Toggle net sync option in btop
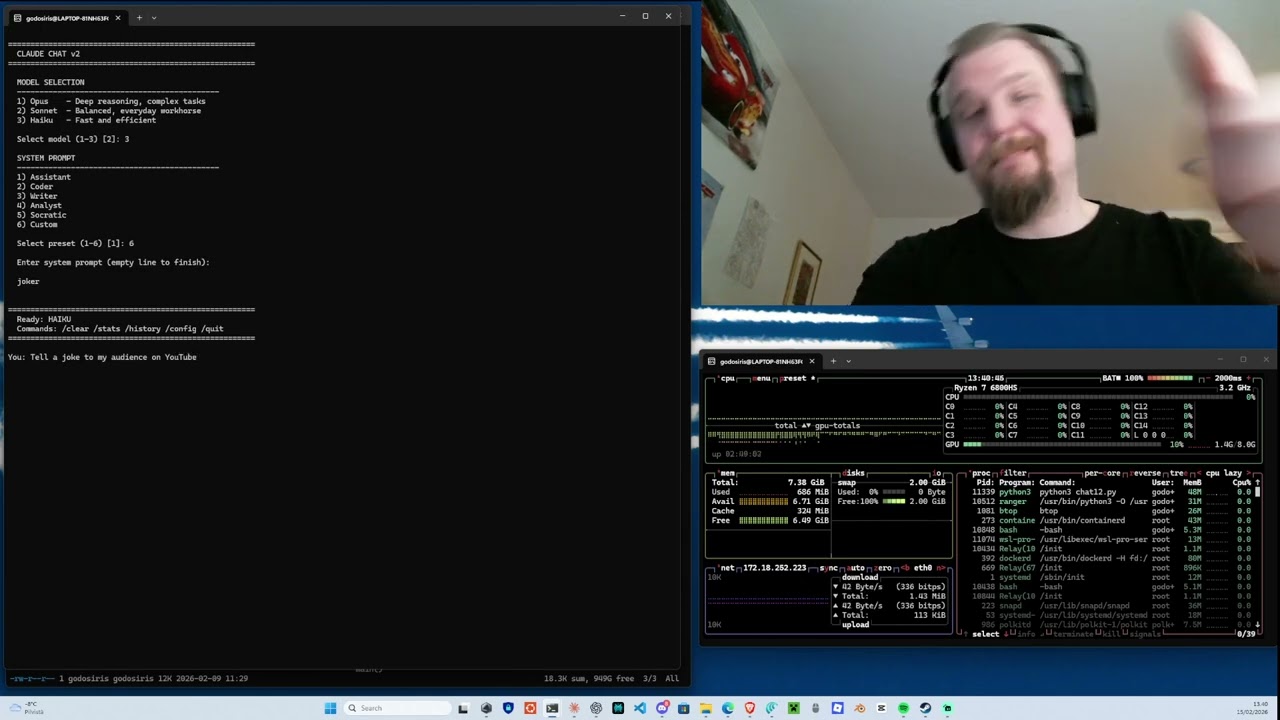1280x720 pixels. pyautogui.click(x=829, y=568)
